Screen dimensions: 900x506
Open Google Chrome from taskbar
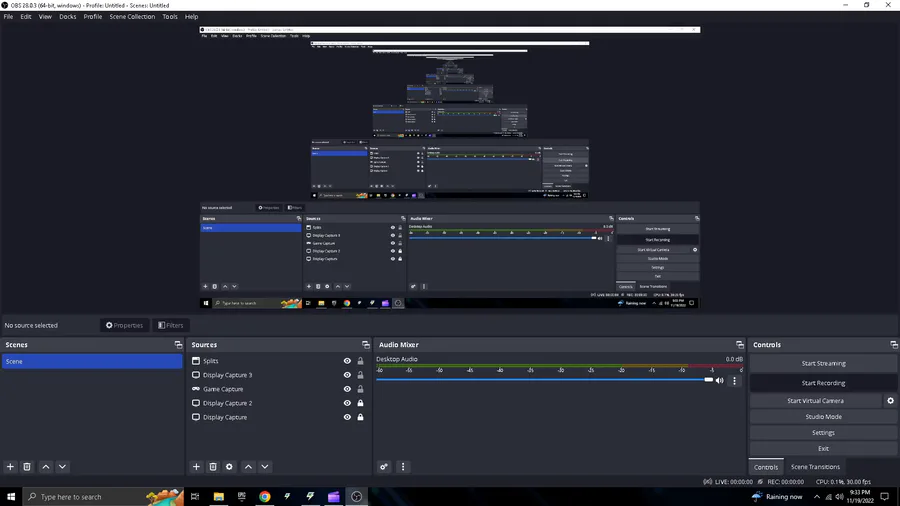coord(265,497)
